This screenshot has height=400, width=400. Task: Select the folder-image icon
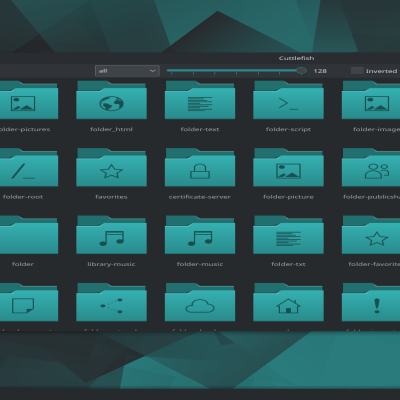click(x=371, y=100)
